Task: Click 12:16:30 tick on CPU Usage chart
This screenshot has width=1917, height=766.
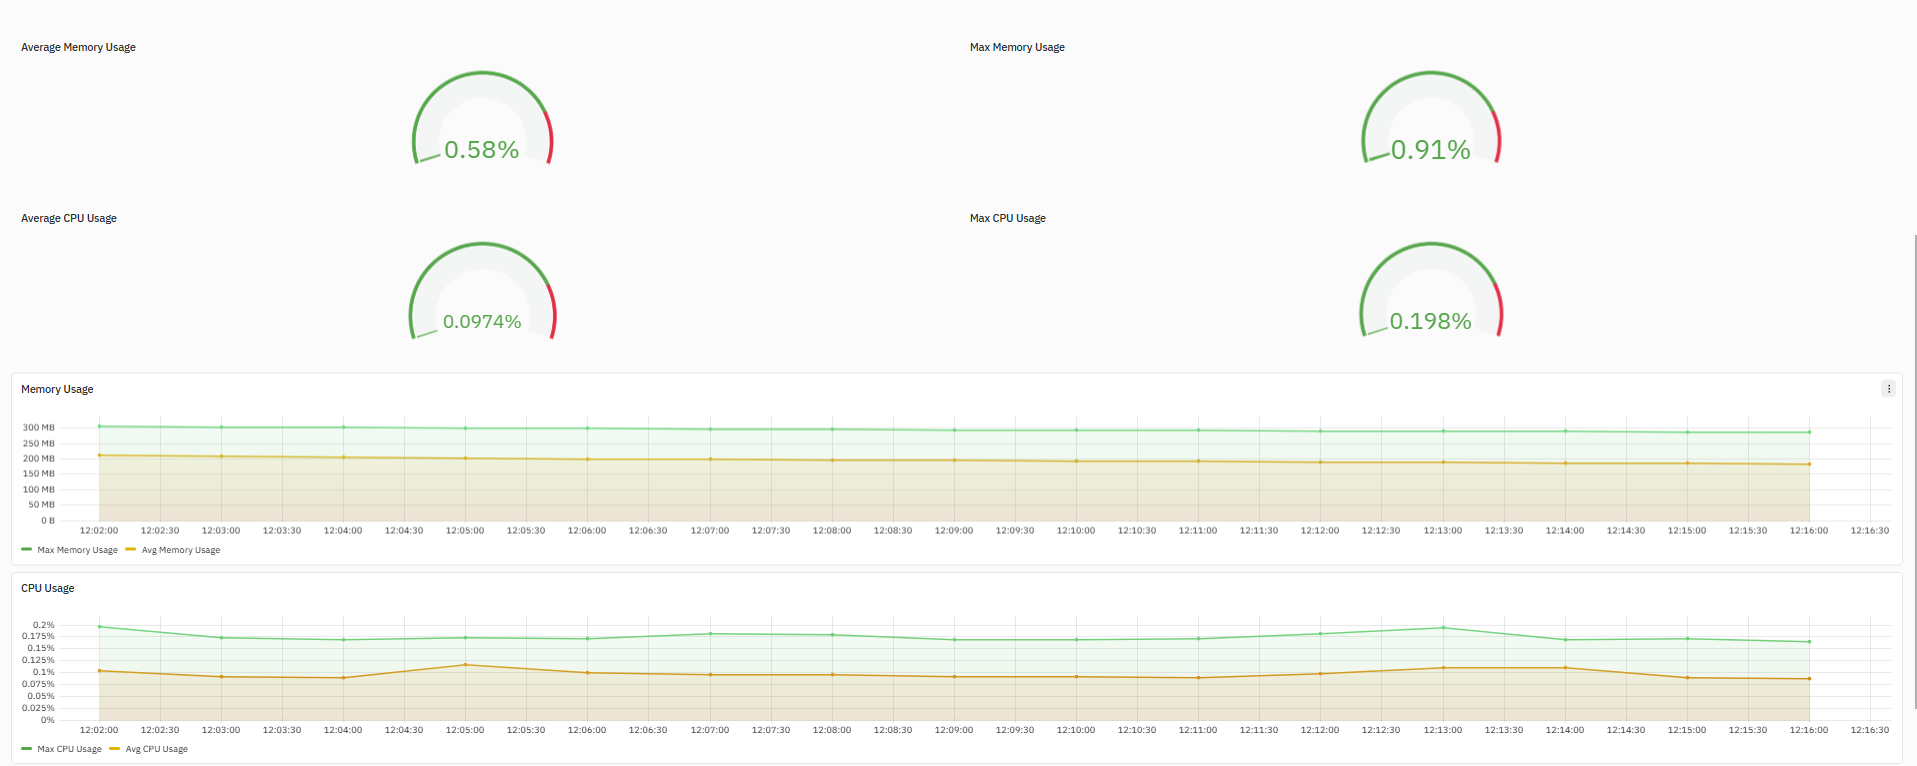Action: (1870, 730)
